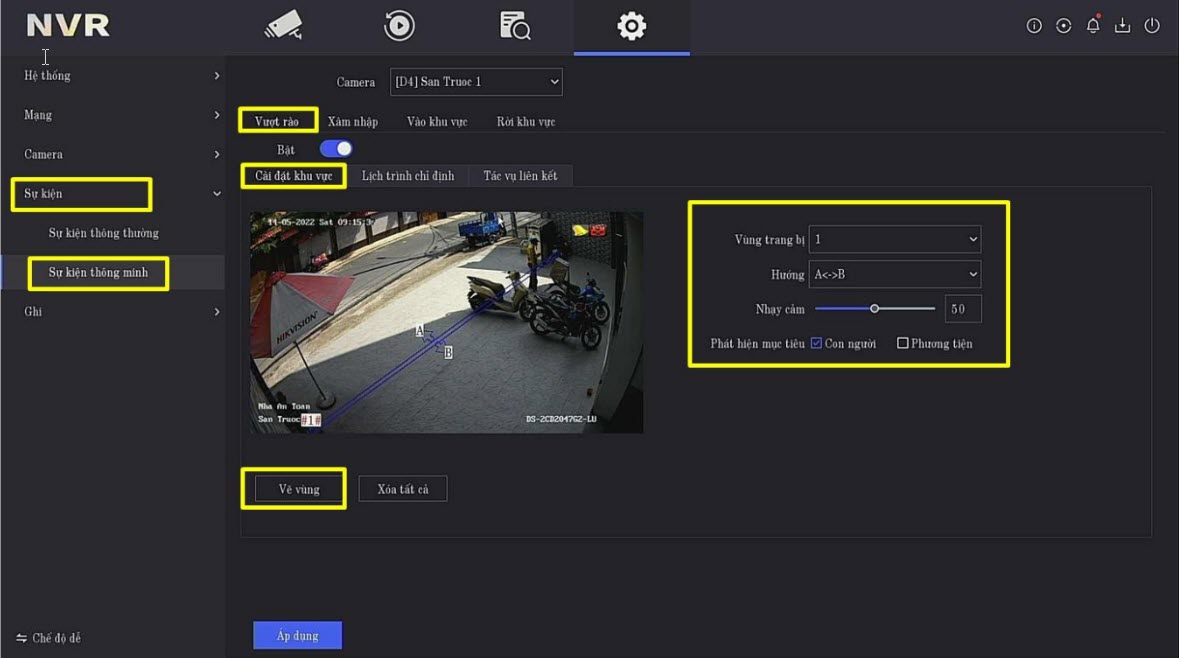Viewport: 1179px width, 658px height.
Task: Click the power icon
Action: (x=1152, y=26)
